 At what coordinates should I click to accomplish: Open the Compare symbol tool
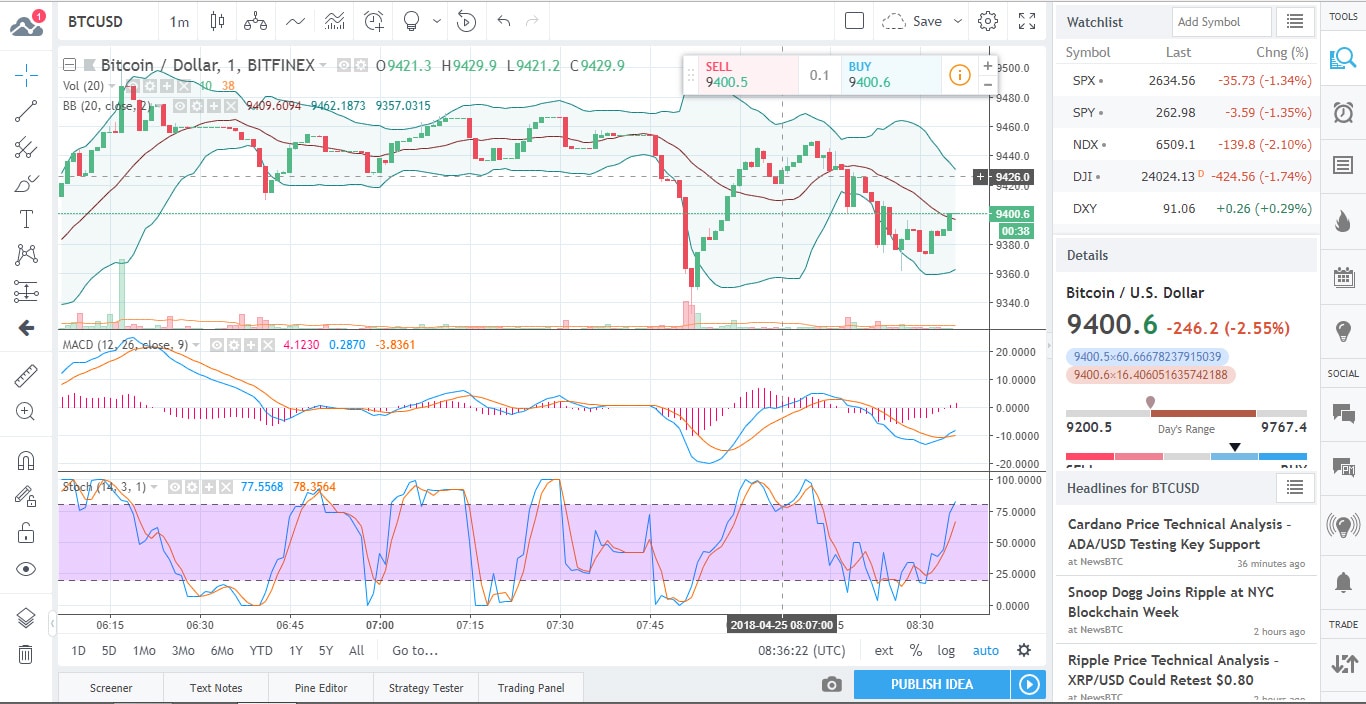tap(255, 21)
